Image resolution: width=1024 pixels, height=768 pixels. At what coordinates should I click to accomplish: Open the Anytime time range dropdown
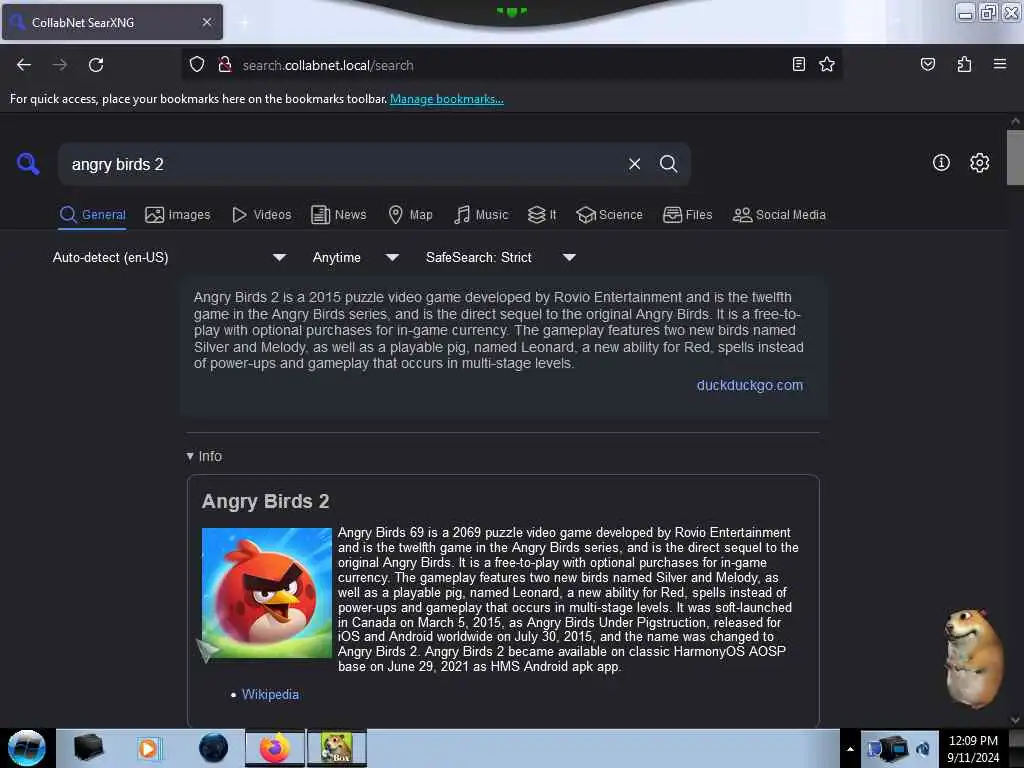[x=355, y=257]
